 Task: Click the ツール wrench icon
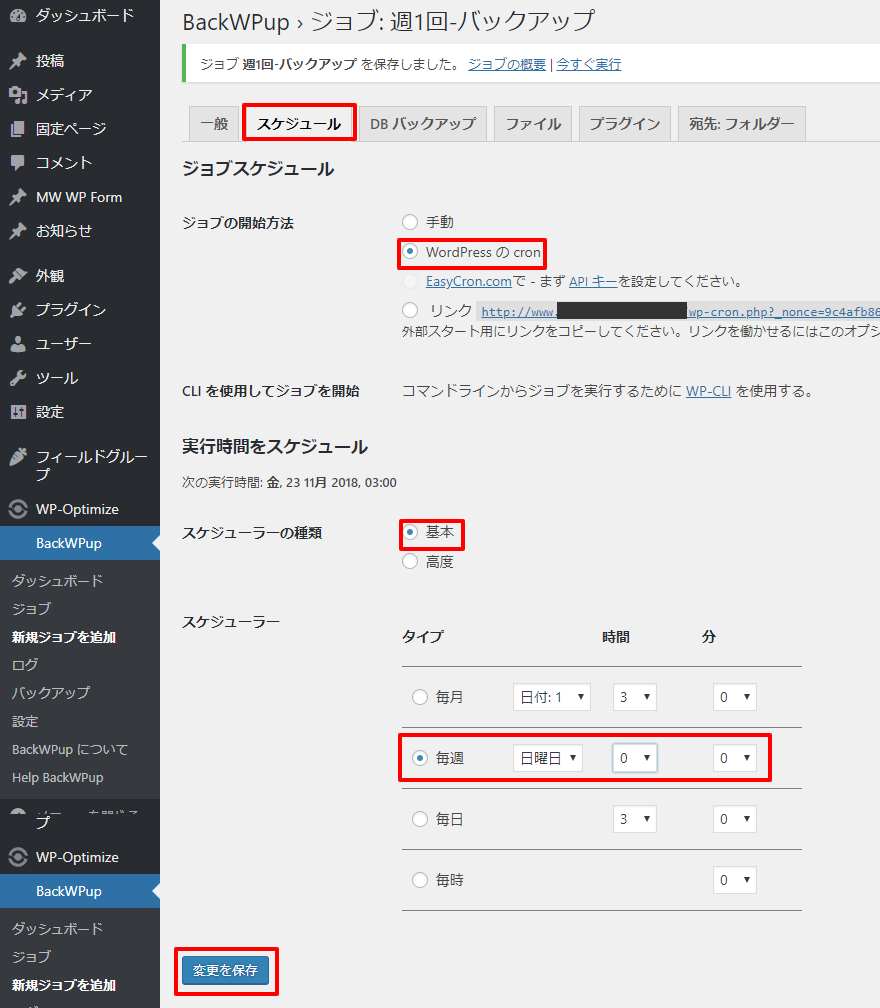click(18, 378)
